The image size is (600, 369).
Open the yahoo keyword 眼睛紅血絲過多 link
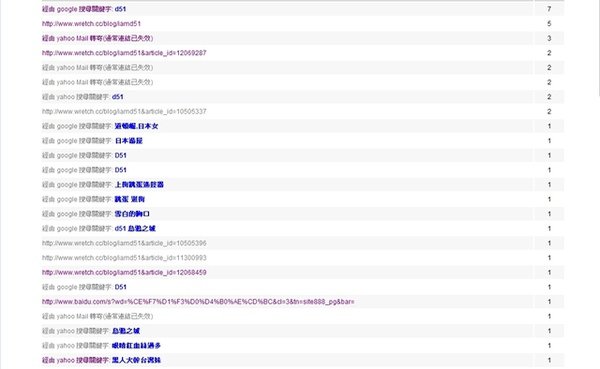[101, 346]
